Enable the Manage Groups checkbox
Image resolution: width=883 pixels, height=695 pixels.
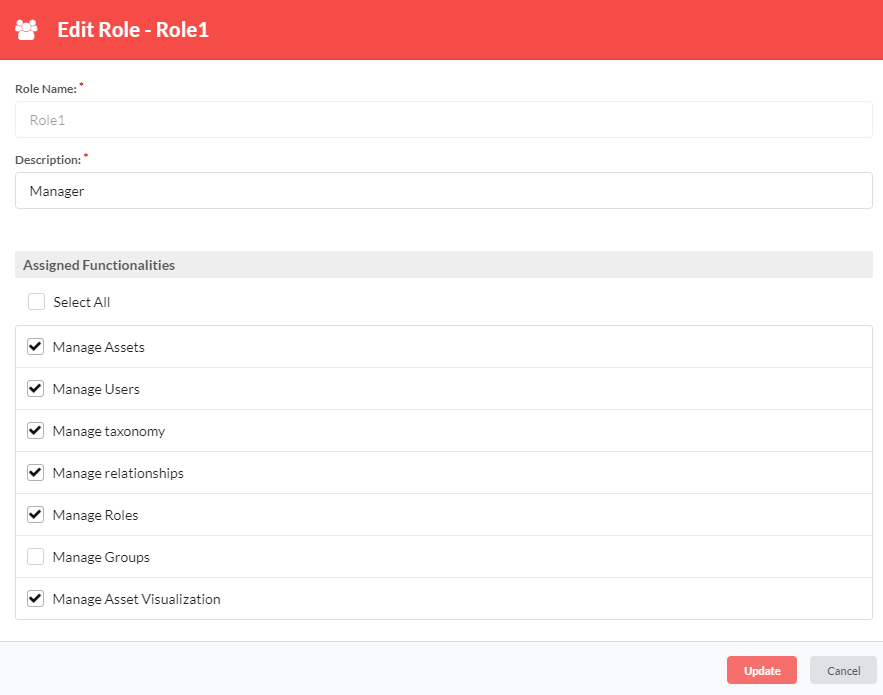point(35,556)
